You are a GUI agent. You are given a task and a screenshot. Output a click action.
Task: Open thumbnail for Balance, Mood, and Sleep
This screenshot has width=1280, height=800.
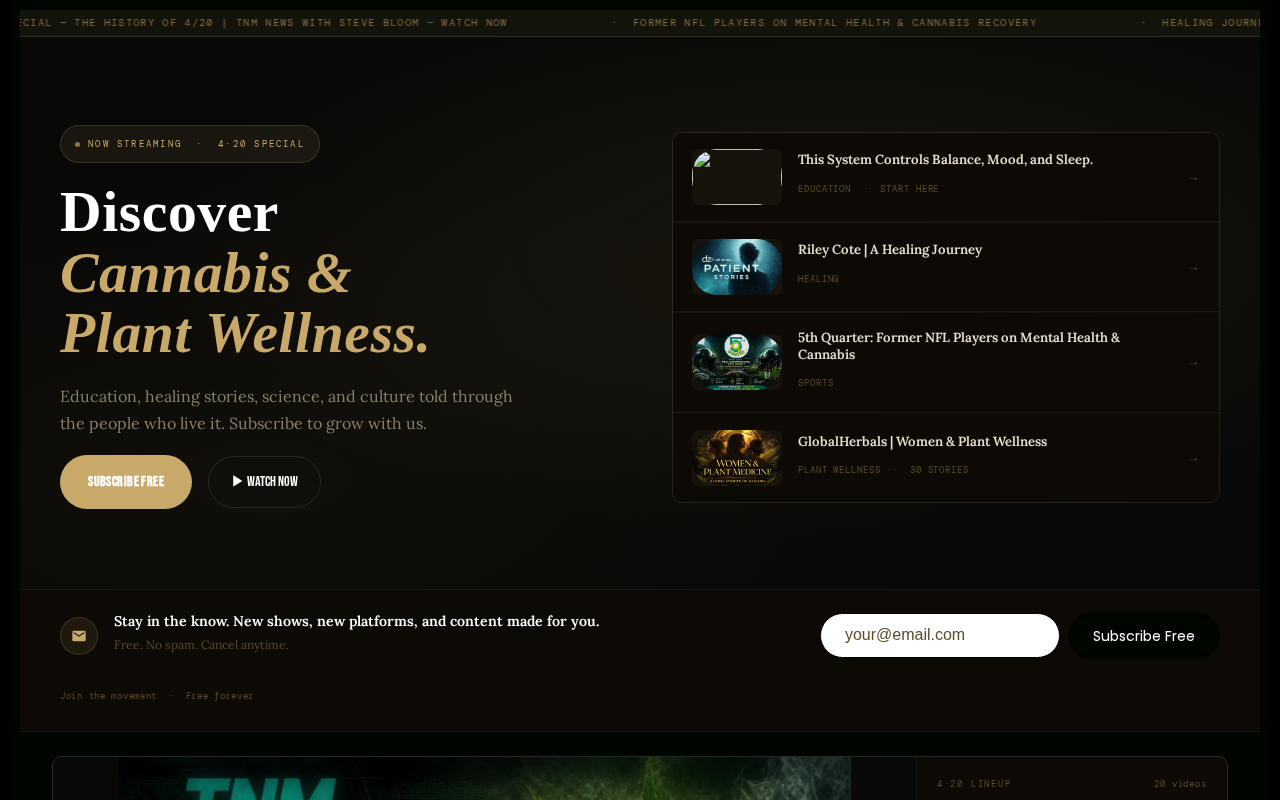tap(737, 177)
